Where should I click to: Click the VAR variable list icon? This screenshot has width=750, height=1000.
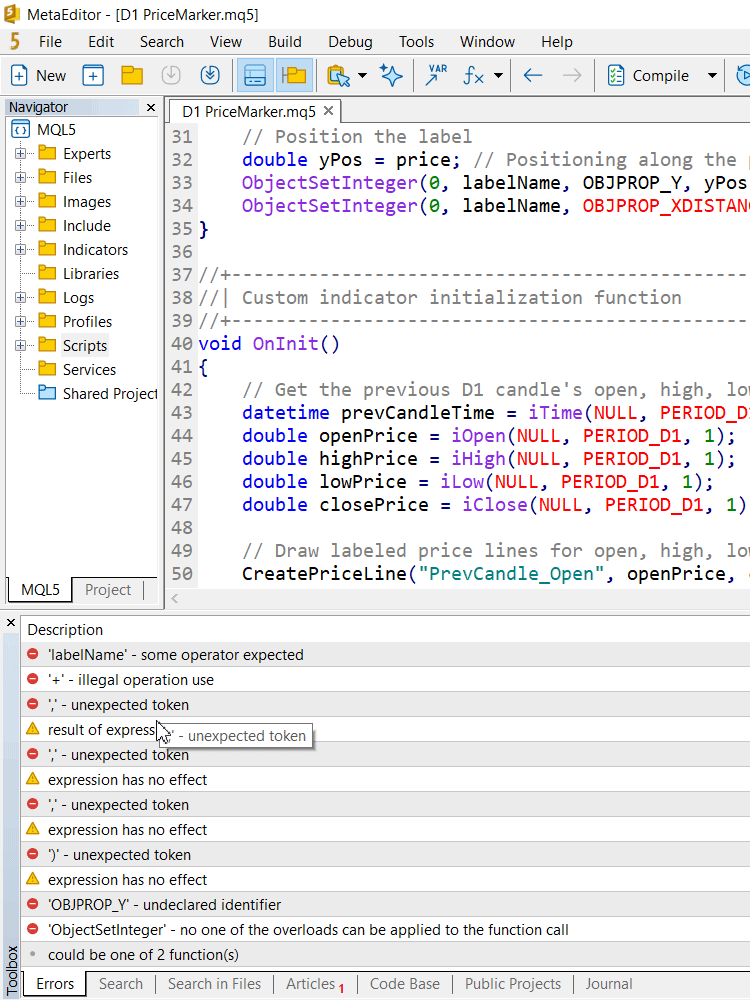tap(437, 75)
